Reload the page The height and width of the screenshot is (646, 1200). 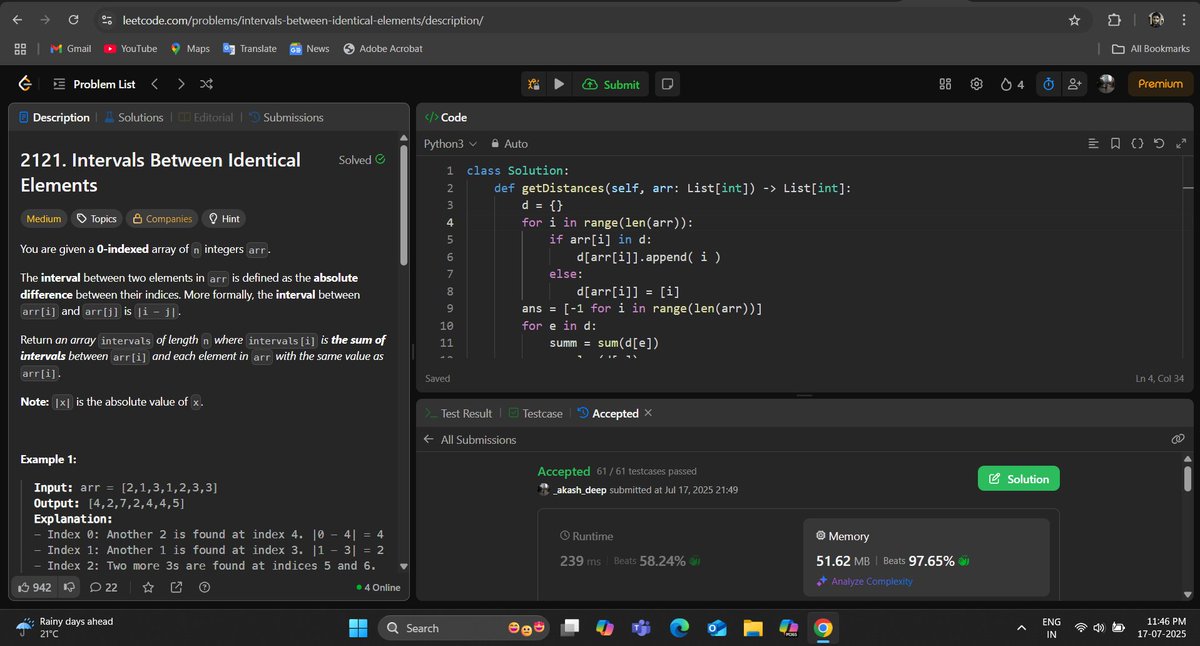click(73, 20)
